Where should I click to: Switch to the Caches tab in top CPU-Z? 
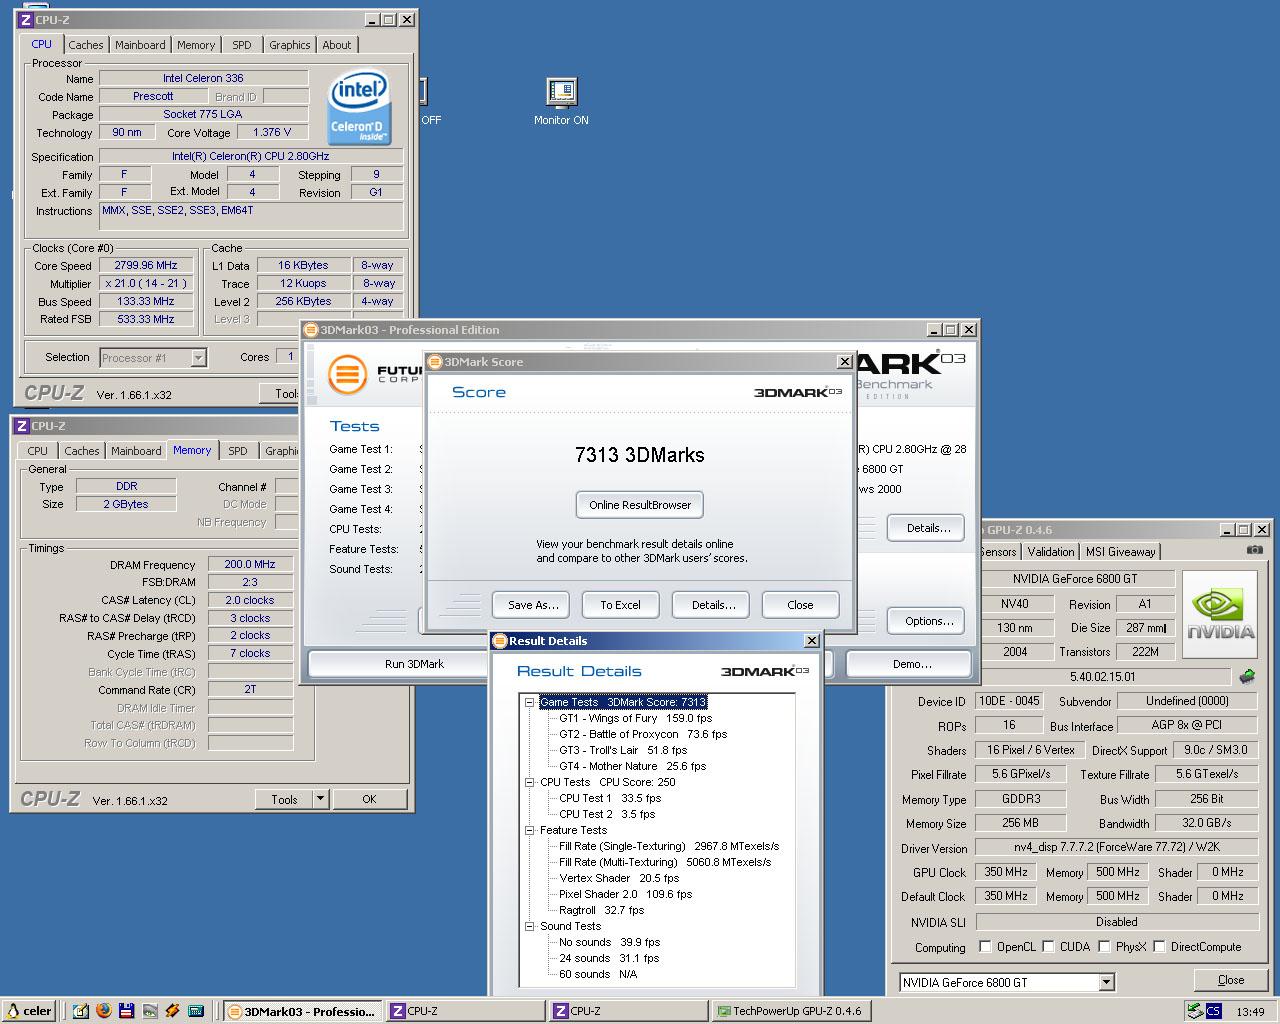pos(85,45)
